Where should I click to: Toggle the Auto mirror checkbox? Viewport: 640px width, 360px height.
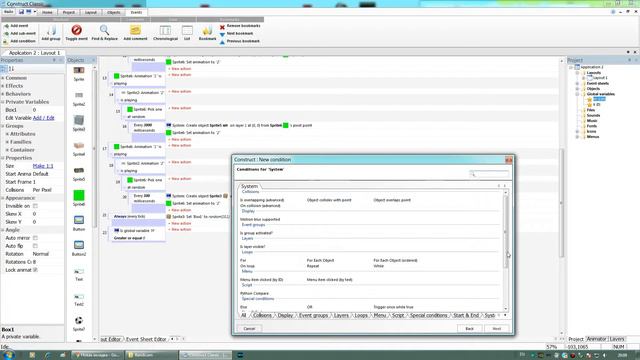coord(35,238)
